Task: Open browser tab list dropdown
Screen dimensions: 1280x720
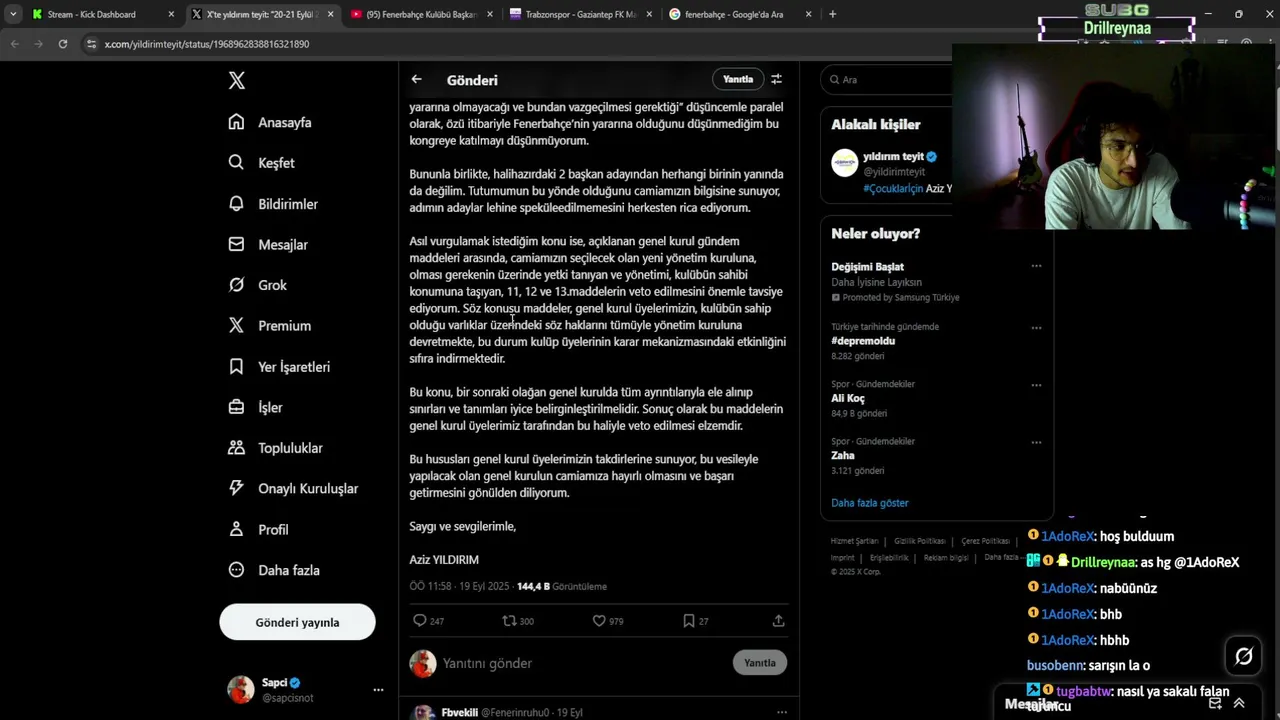Action: (13, 14)
